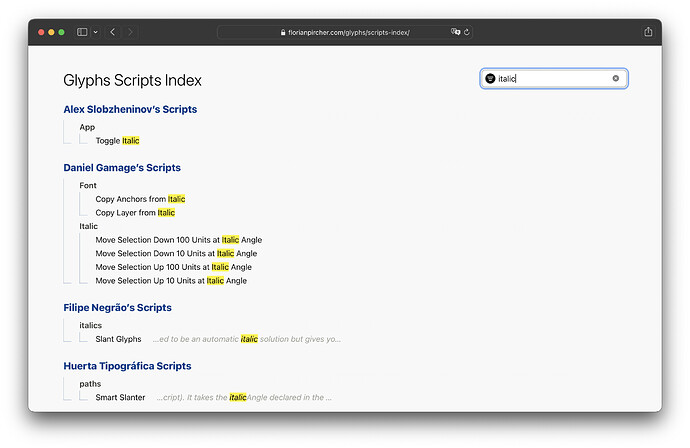Click the filter icon in search field
Viewport: 690px width, 448px height.
click(490, 78)
